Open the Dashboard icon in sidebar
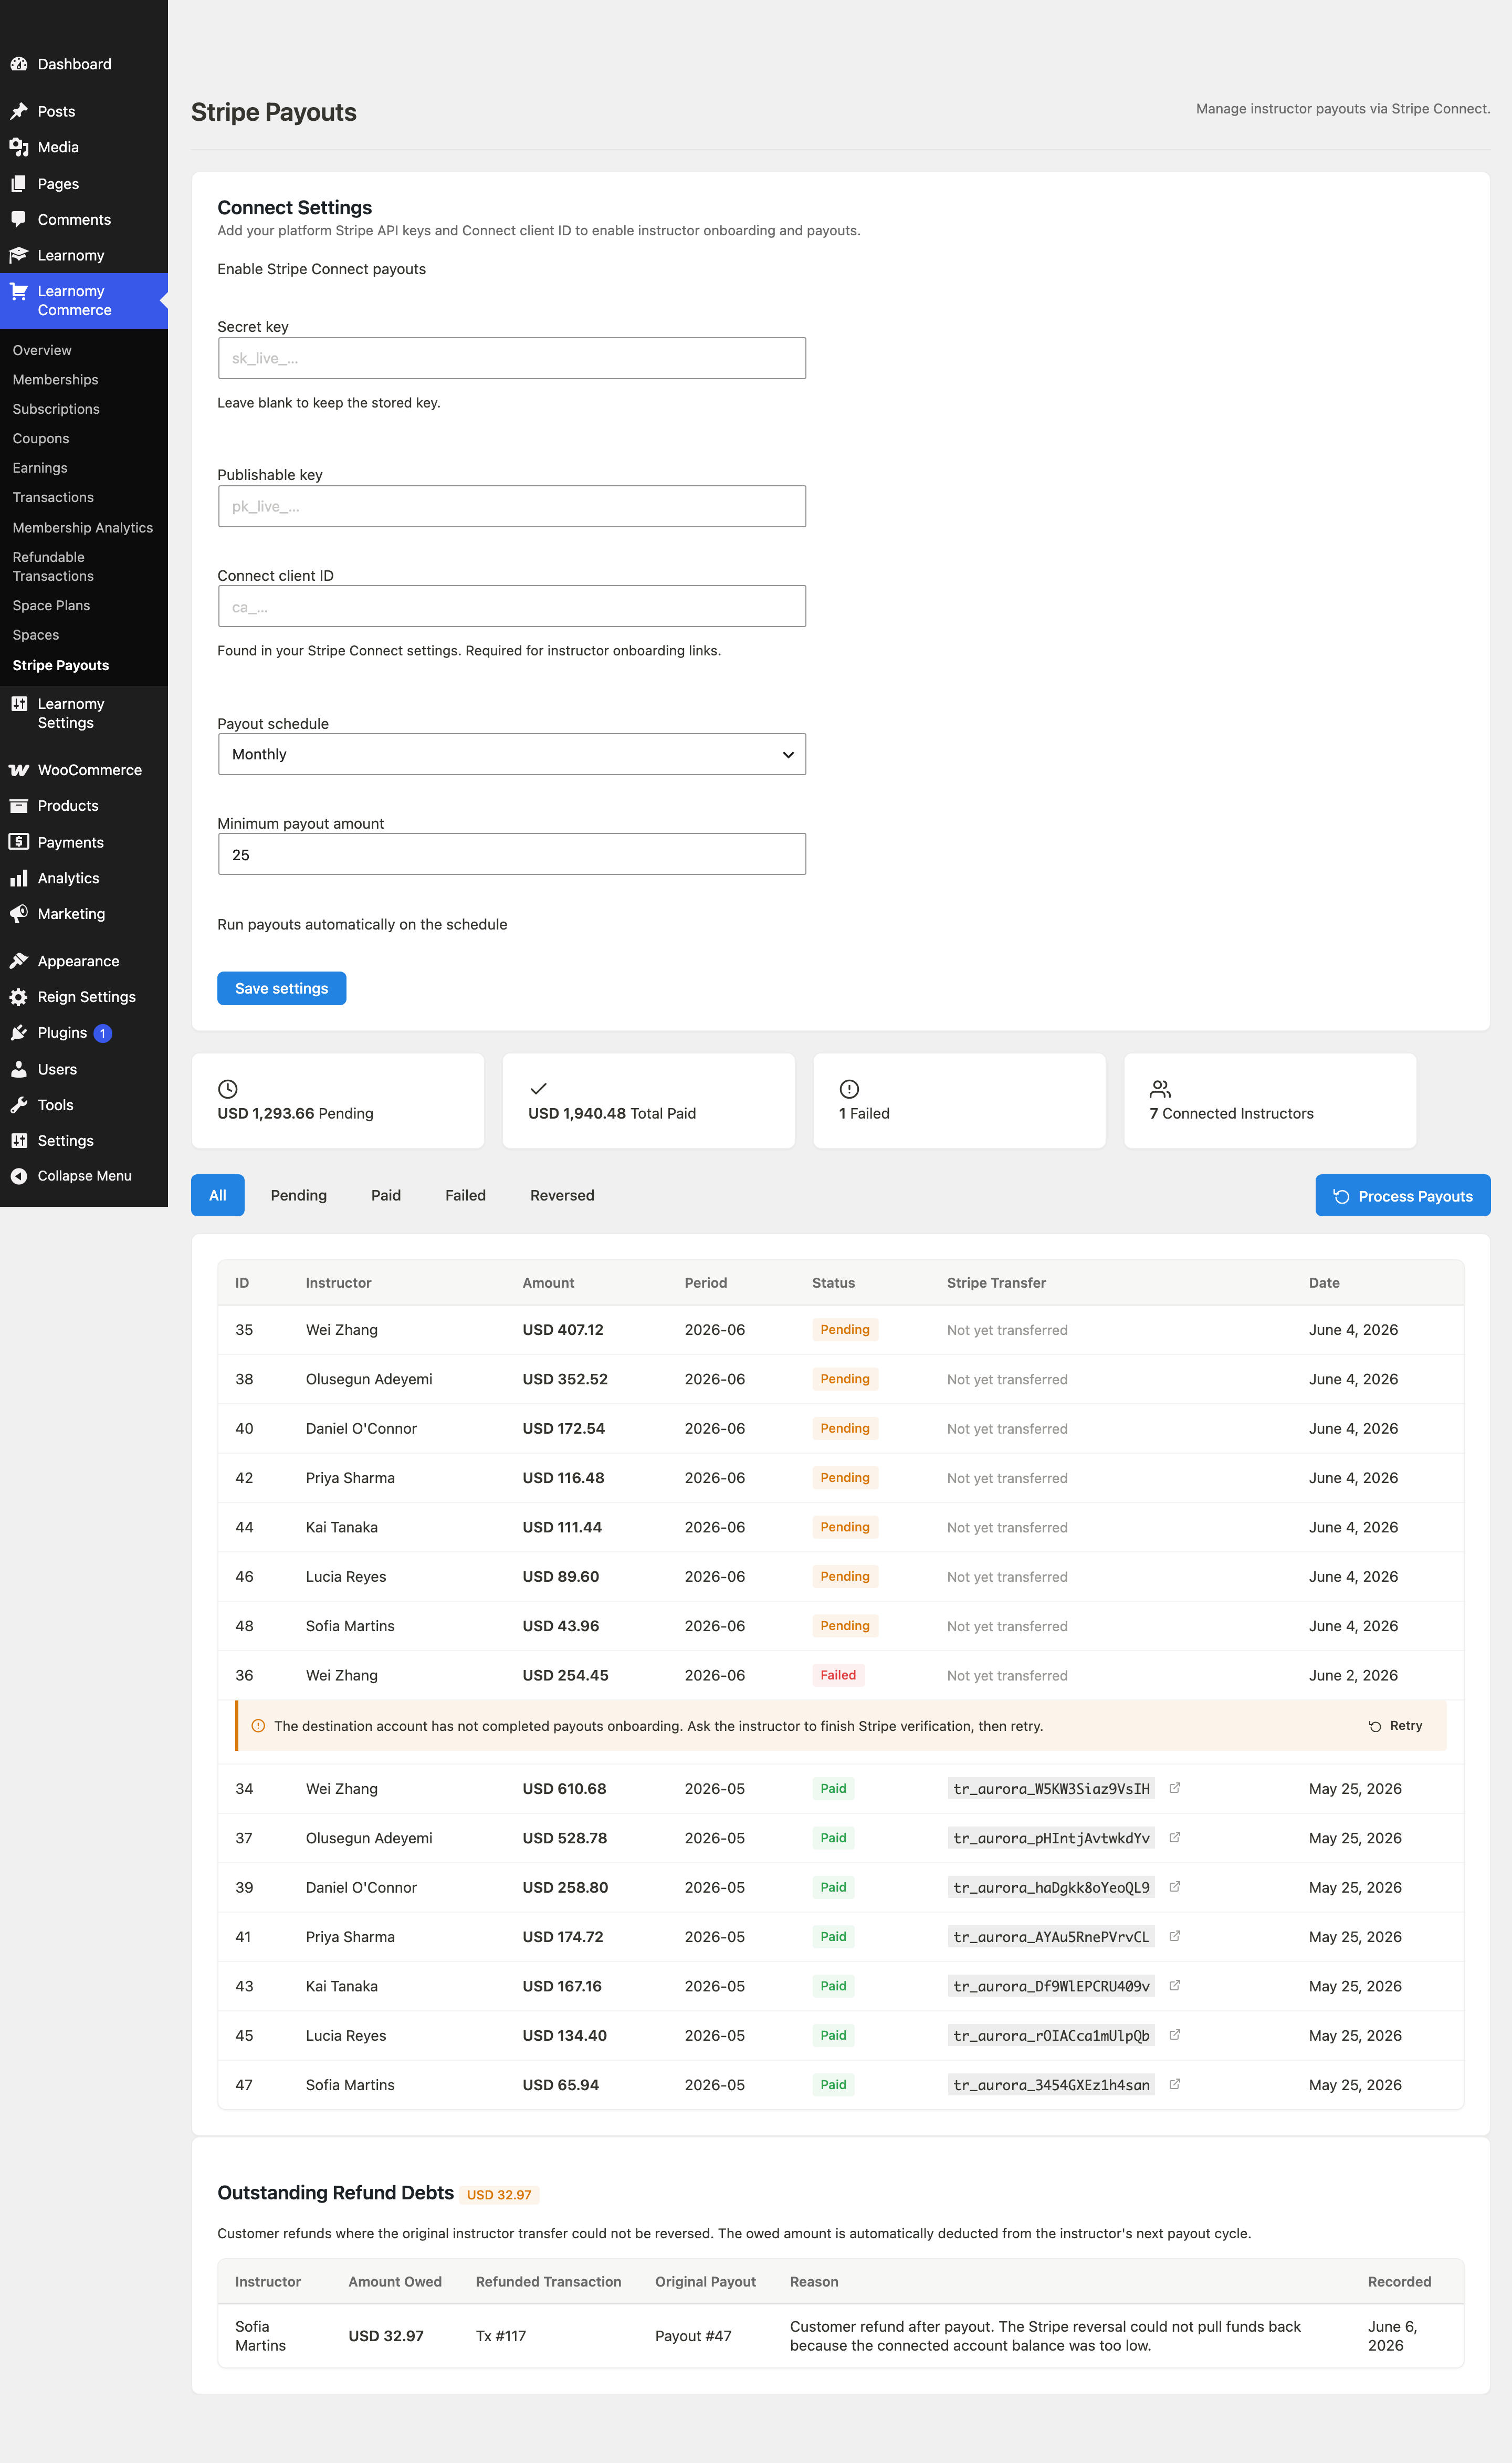 tap(18, 64)
